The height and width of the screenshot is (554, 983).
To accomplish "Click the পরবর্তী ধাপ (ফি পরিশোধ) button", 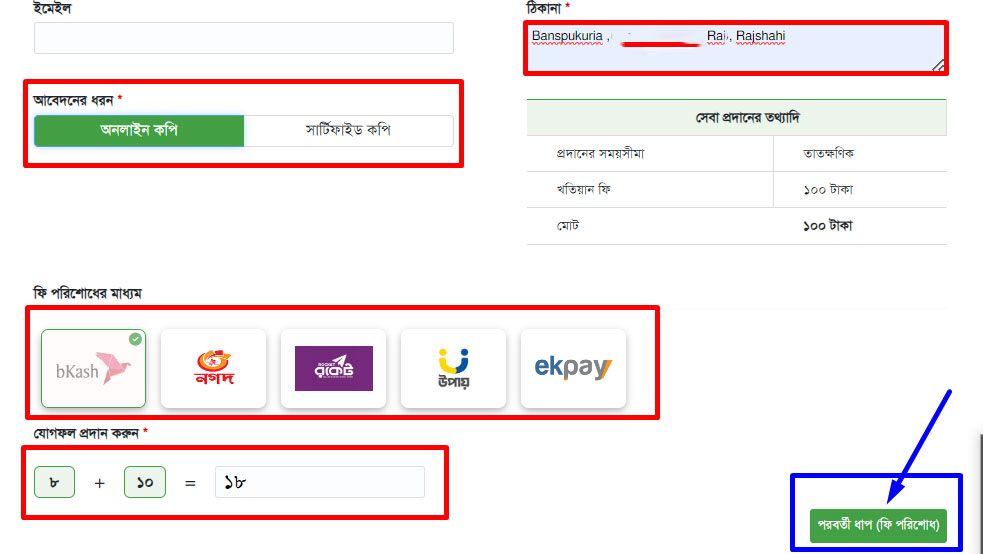I will (x=878, y=525).
